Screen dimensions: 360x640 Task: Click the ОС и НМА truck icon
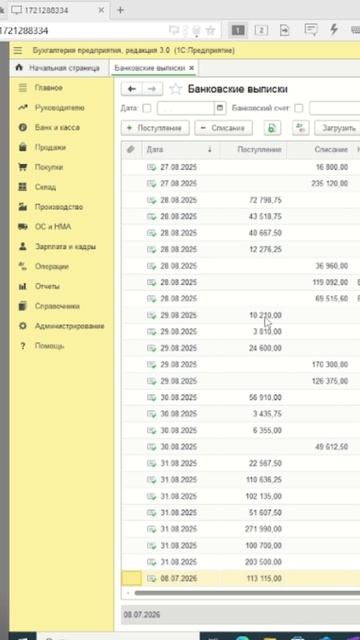pos(23,227)
